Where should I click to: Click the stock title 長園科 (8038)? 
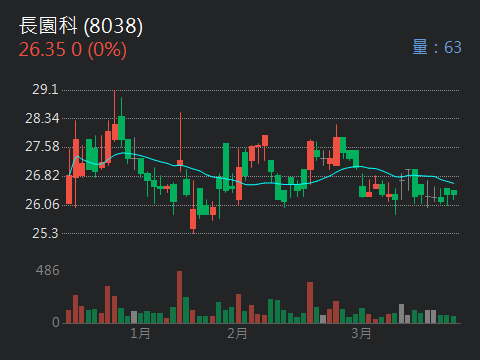81,26
